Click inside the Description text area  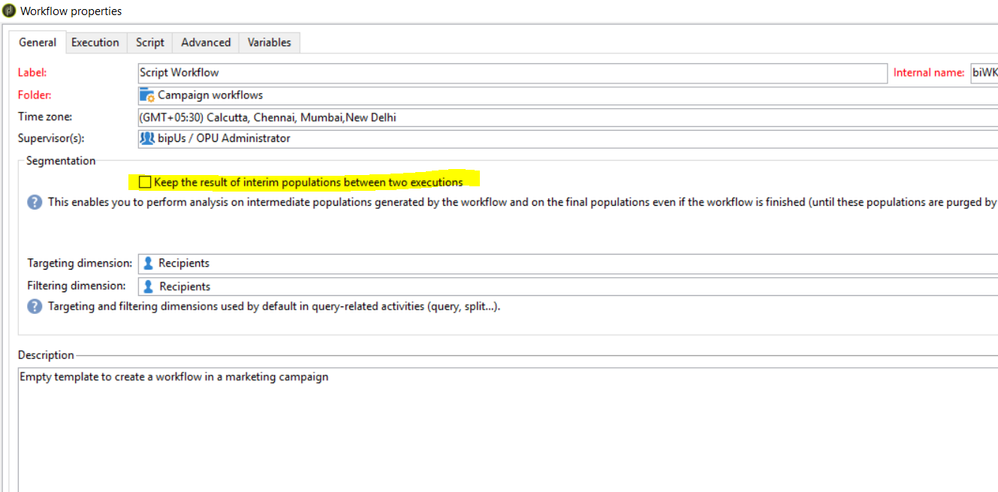pos(500,430)
